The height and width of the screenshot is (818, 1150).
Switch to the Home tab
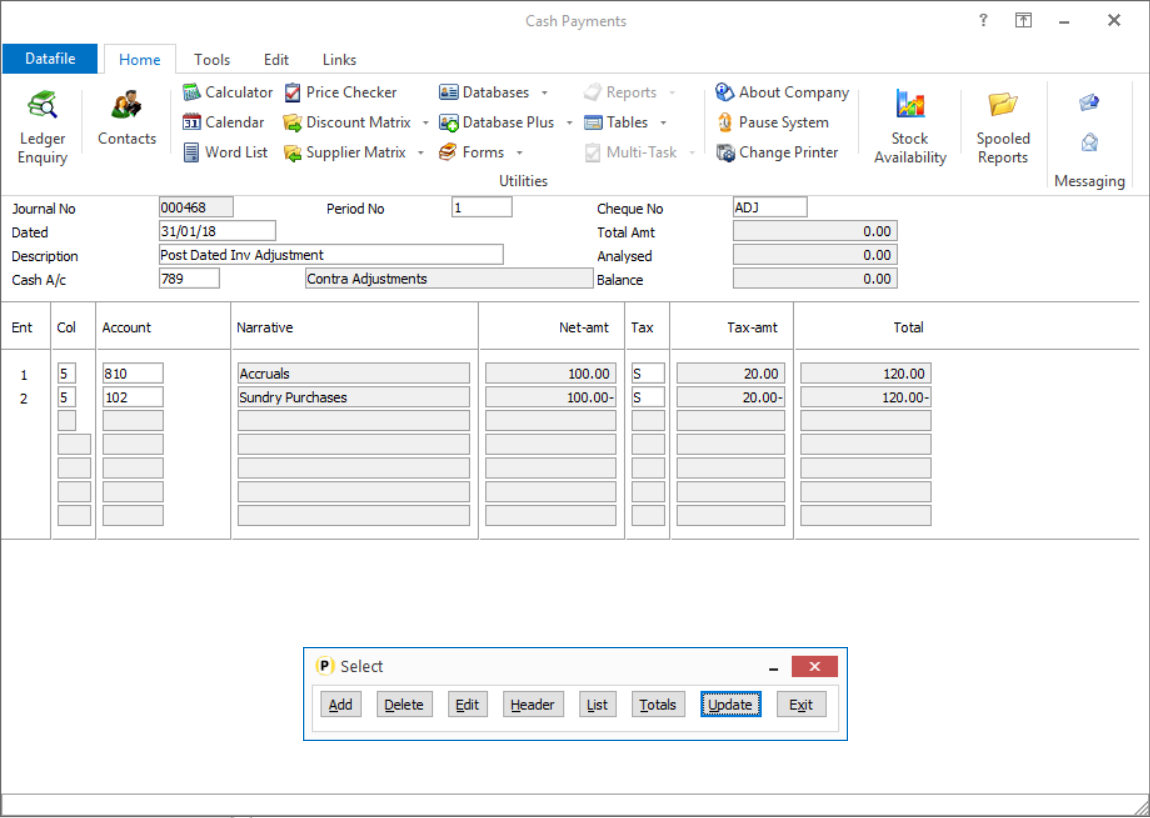(139, 59)
